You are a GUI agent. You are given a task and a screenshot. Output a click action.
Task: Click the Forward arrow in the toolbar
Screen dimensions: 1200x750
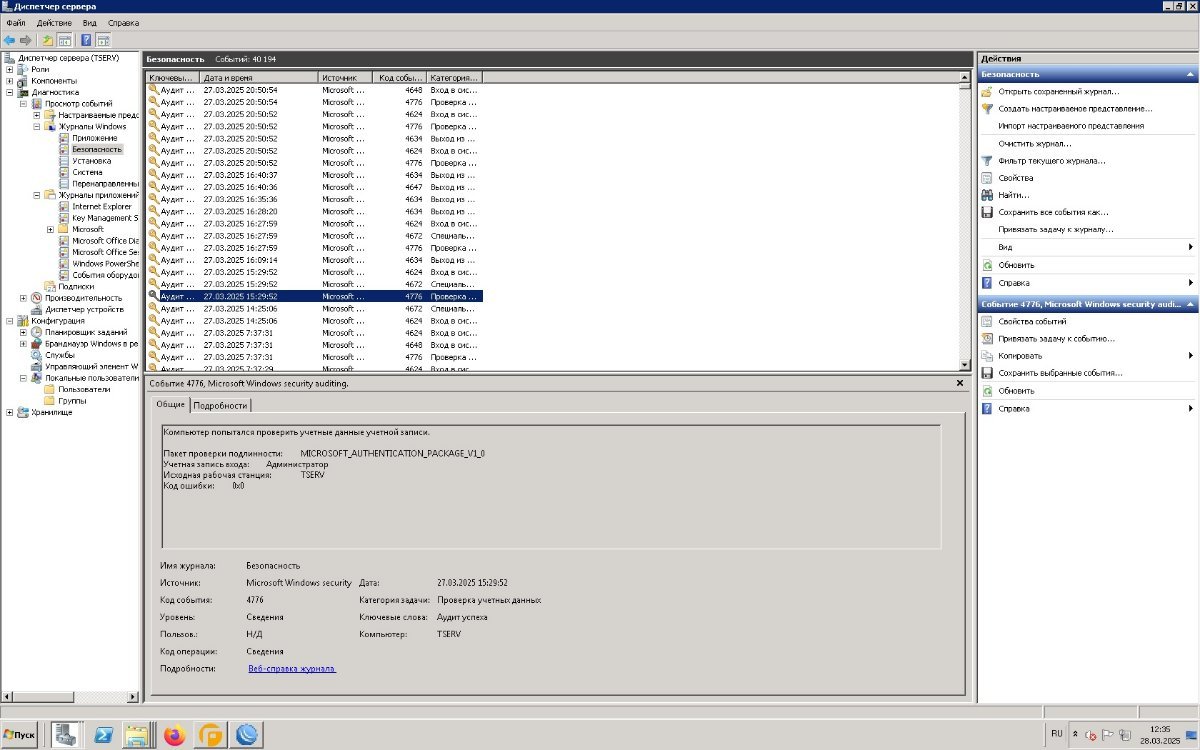pos(24,40)
